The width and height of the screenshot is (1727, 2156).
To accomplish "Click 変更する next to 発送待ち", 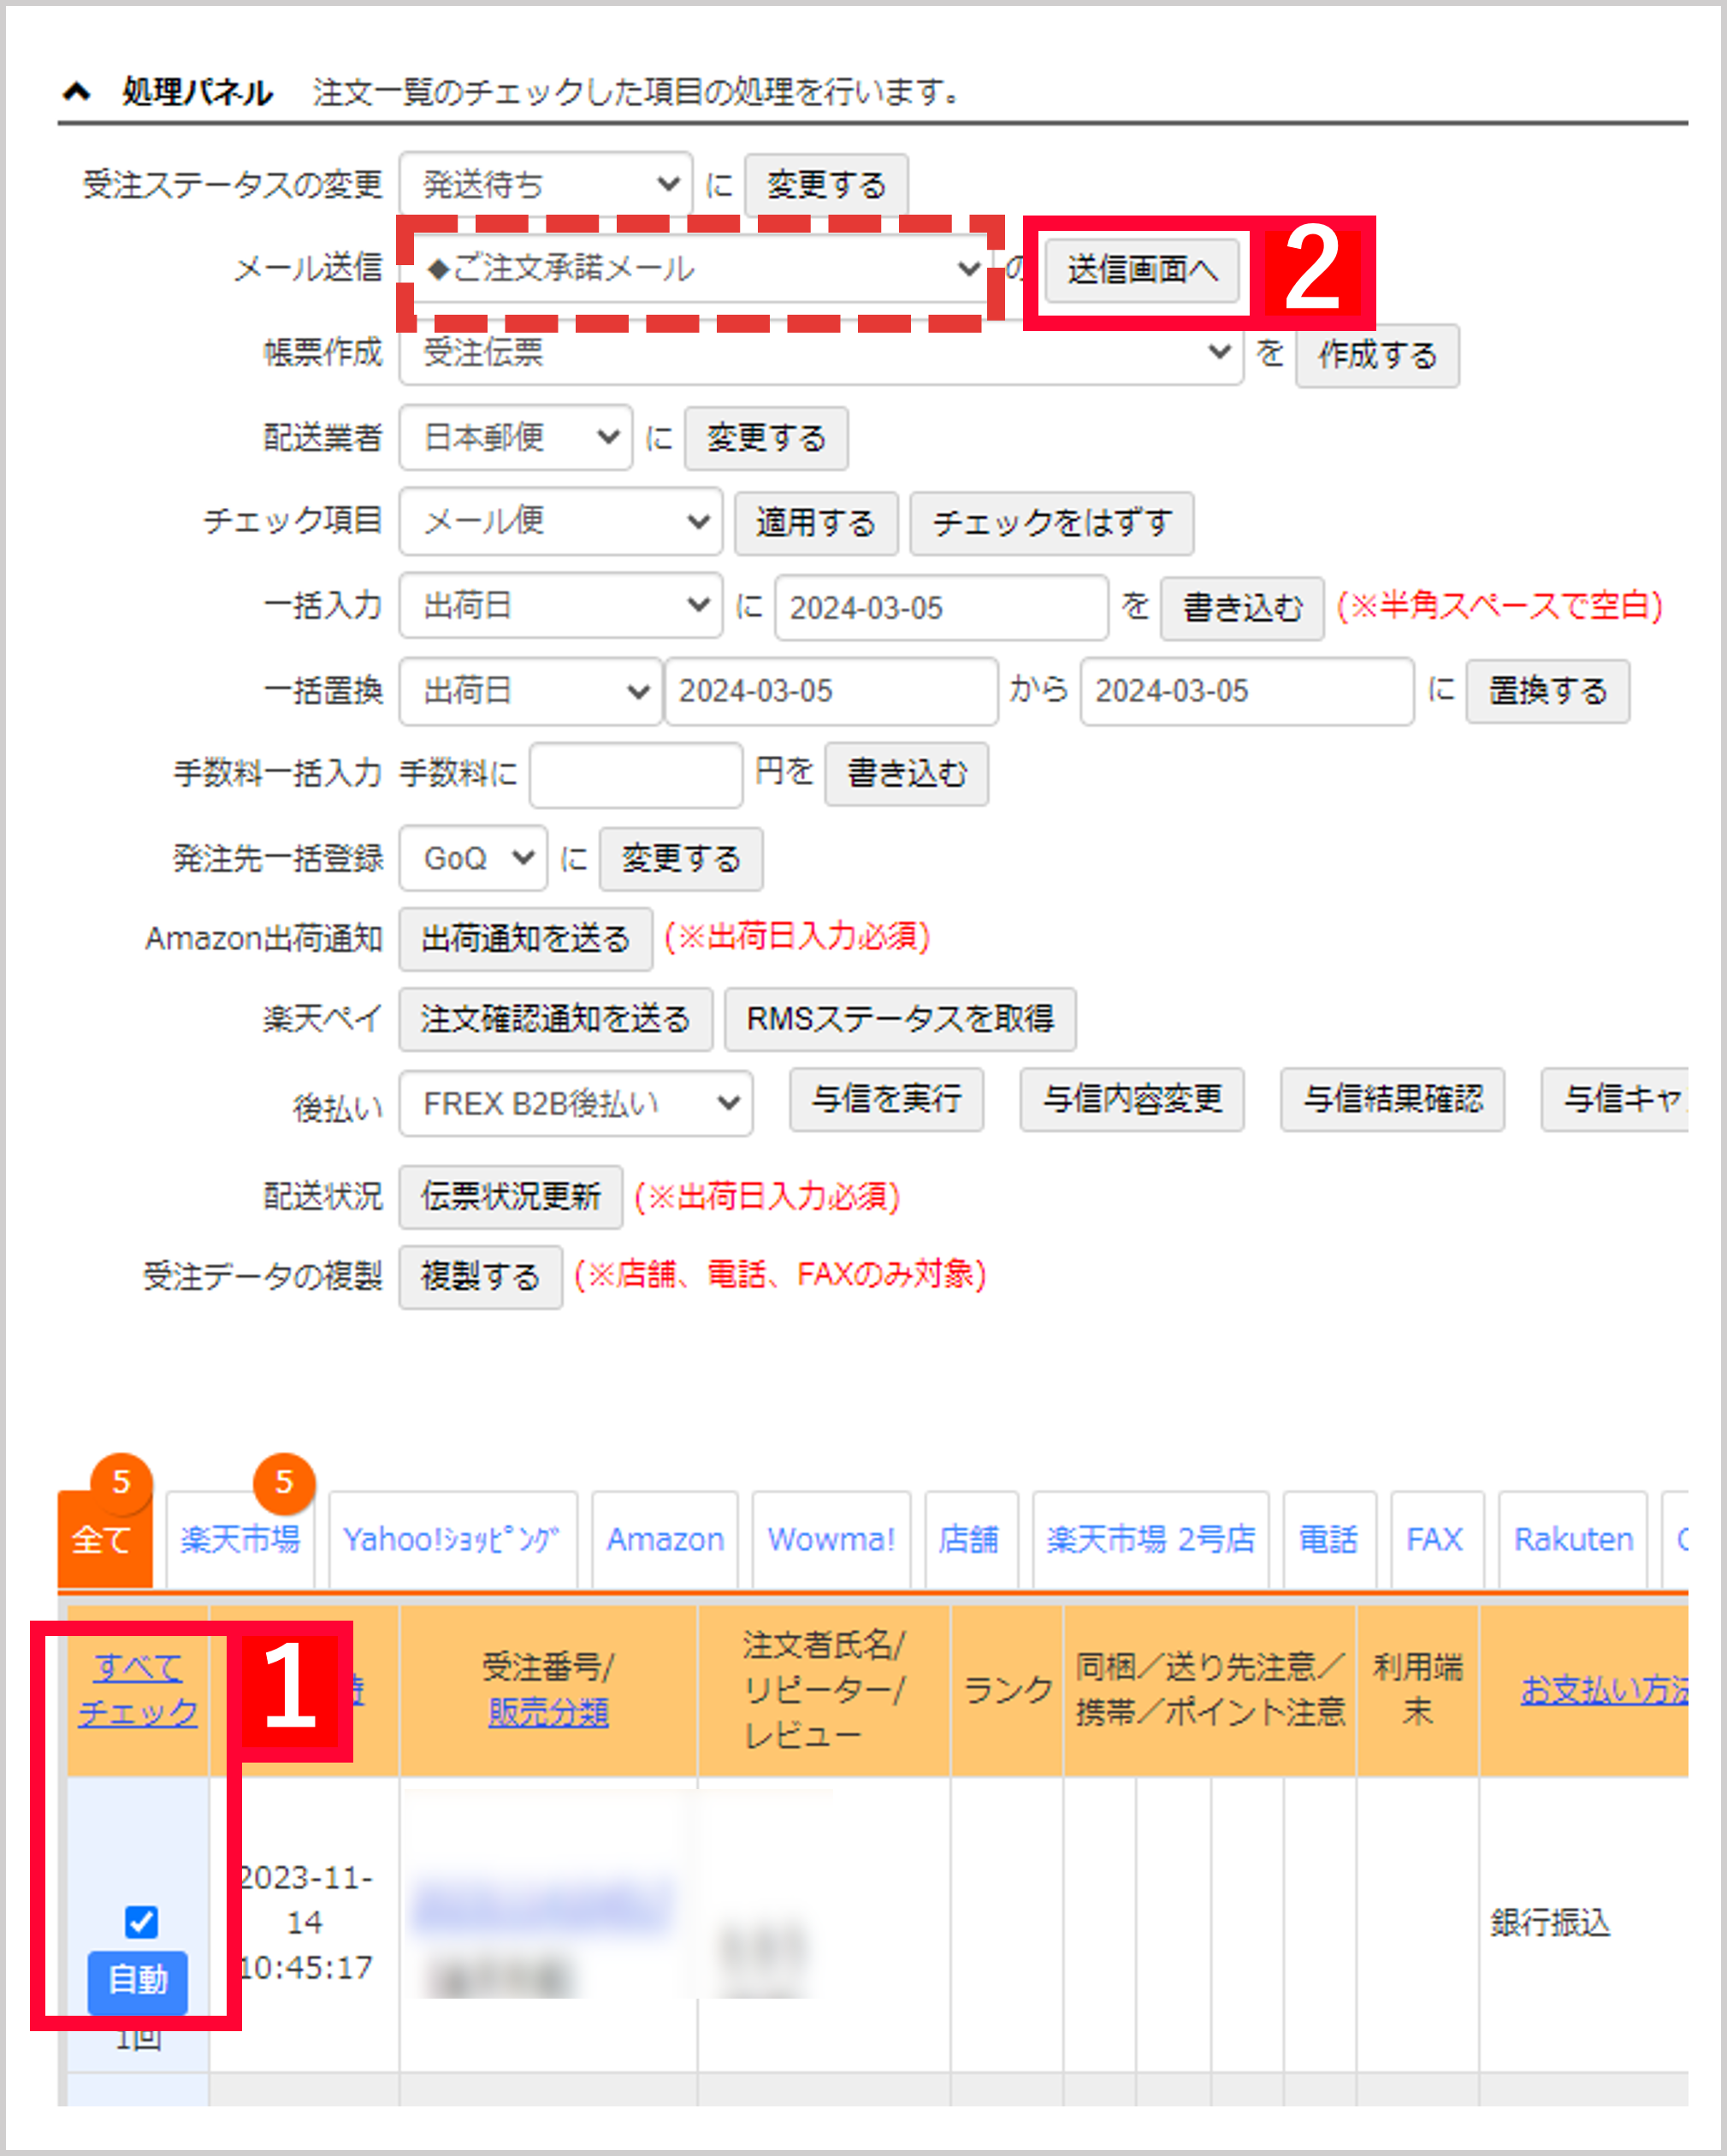I will tap(826, 185).
